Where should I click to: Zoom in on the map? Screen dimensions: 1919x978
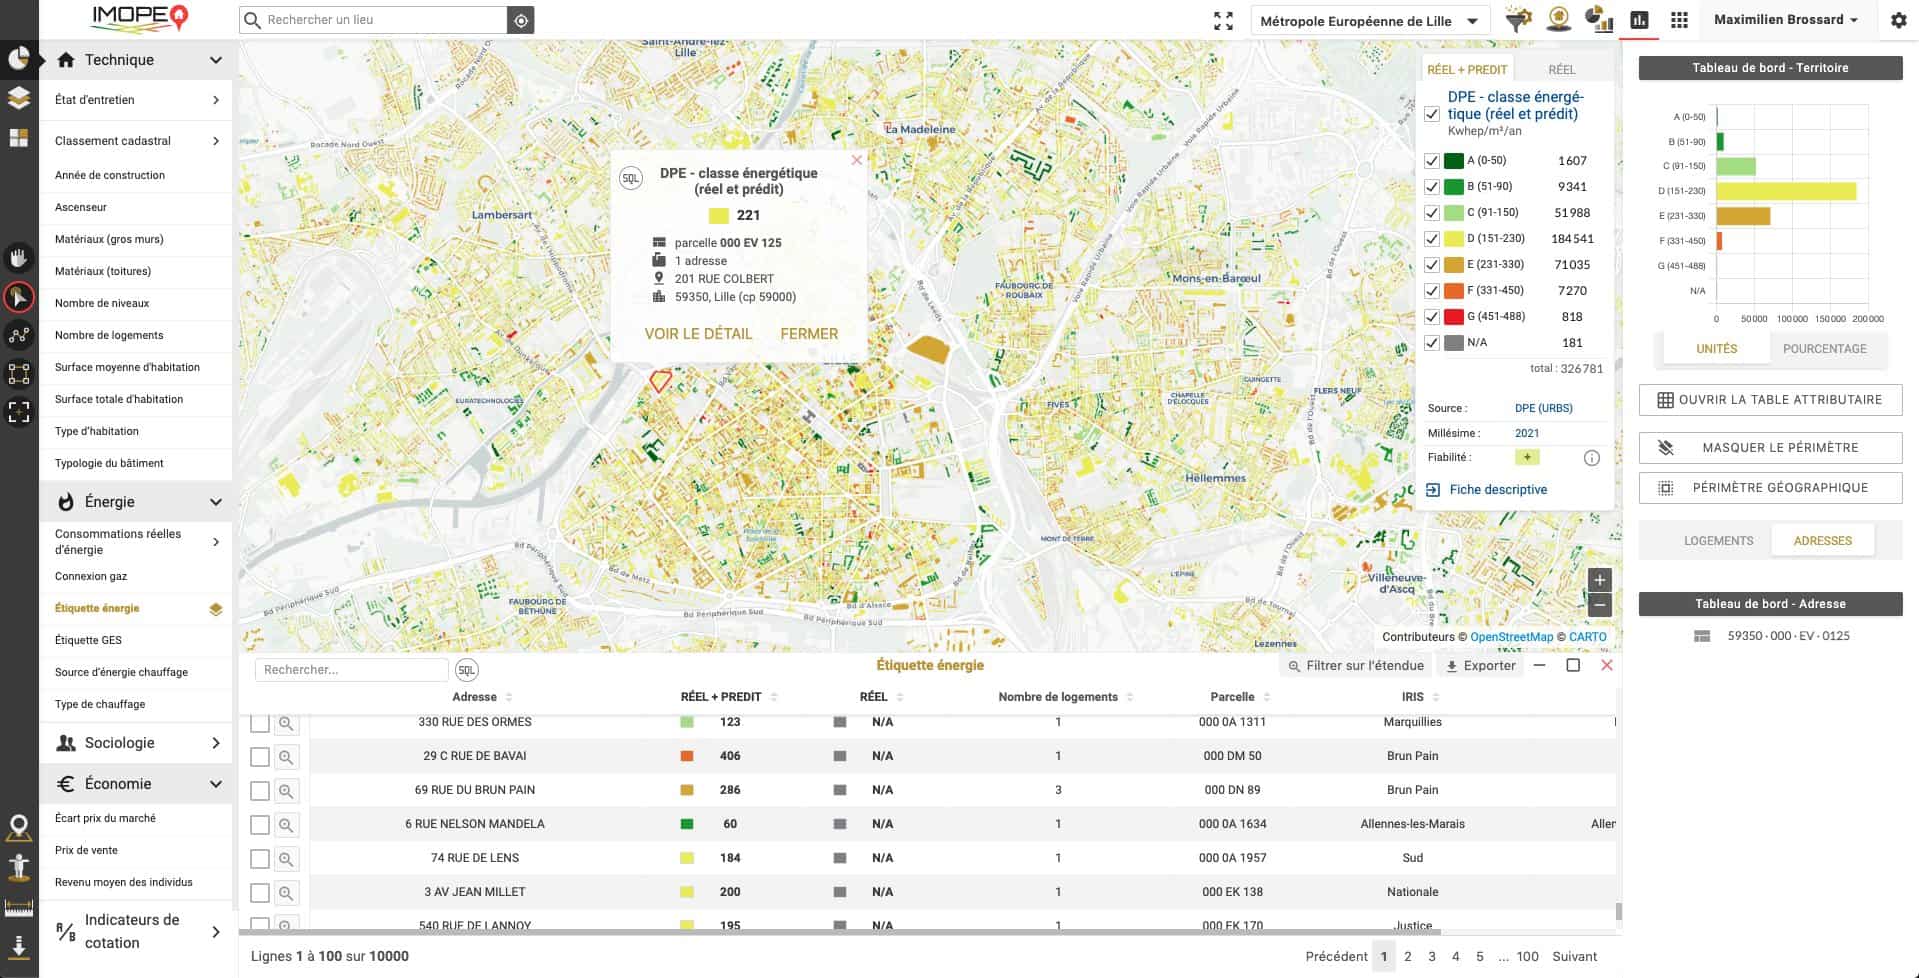[1599, 580]
